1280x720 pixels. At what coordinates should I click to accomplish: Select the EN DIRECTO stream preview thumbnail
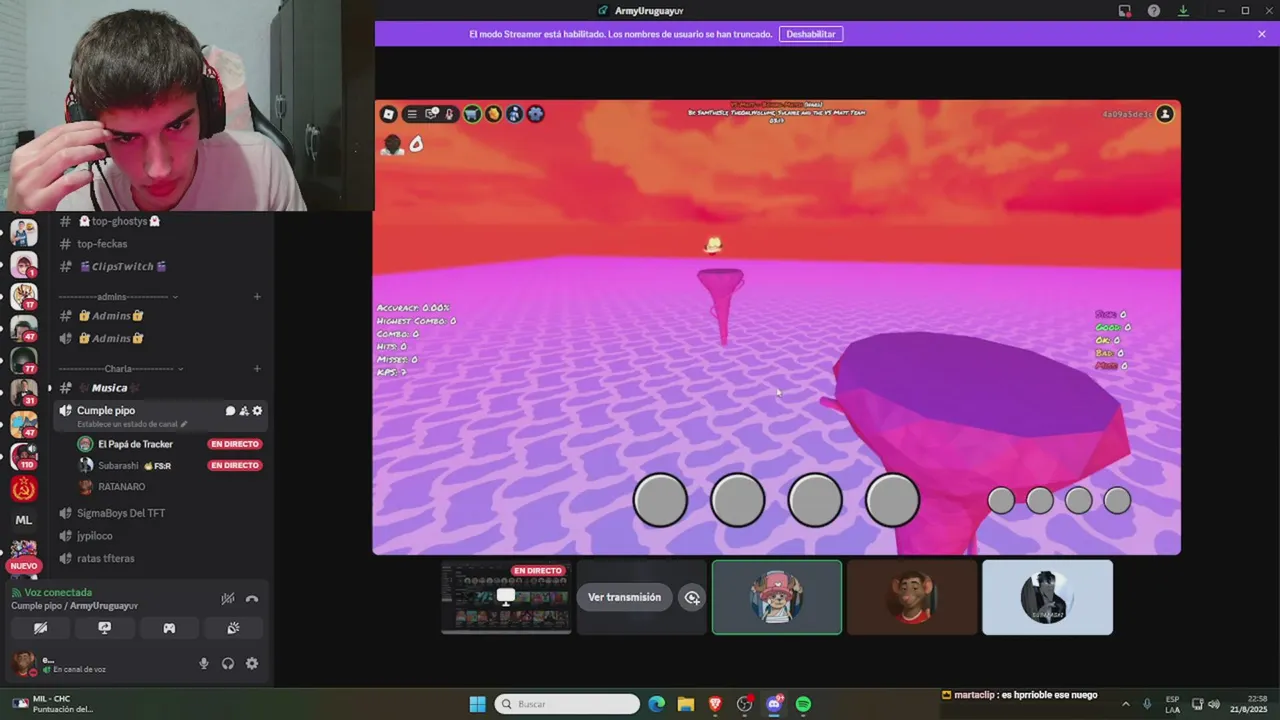(x=506, y=598)
